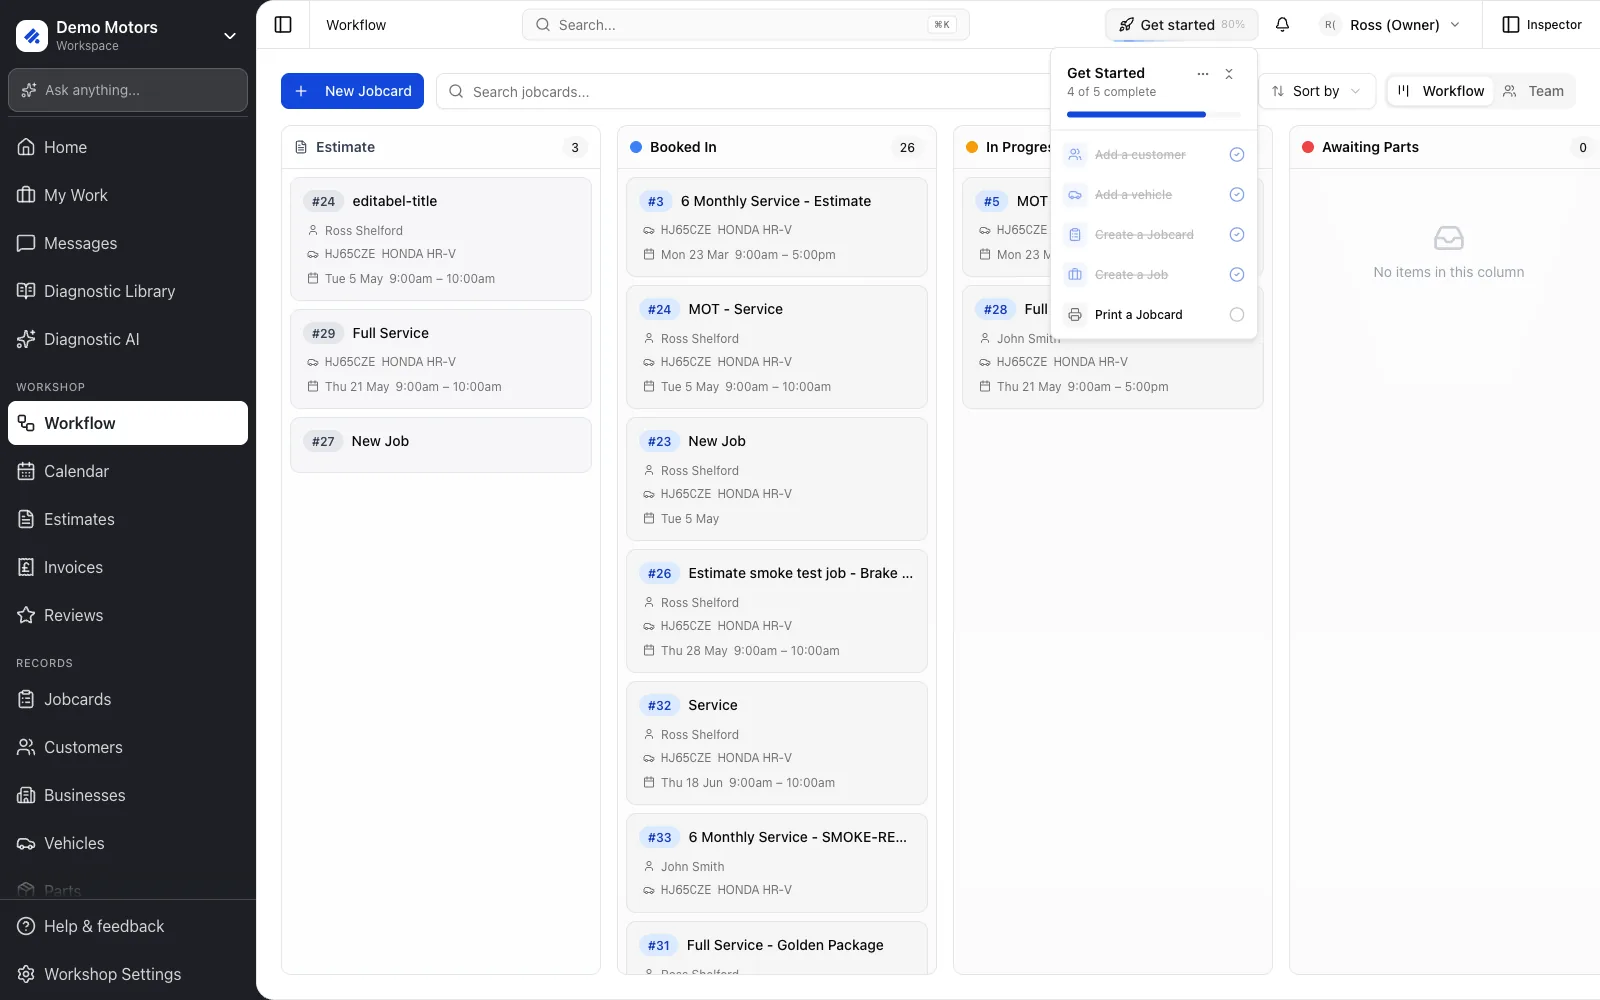Viewport: 1600px width, 1000px height.
Task: Expand the Demo Motors workspace switcher chevron
Action: (230, 36)
